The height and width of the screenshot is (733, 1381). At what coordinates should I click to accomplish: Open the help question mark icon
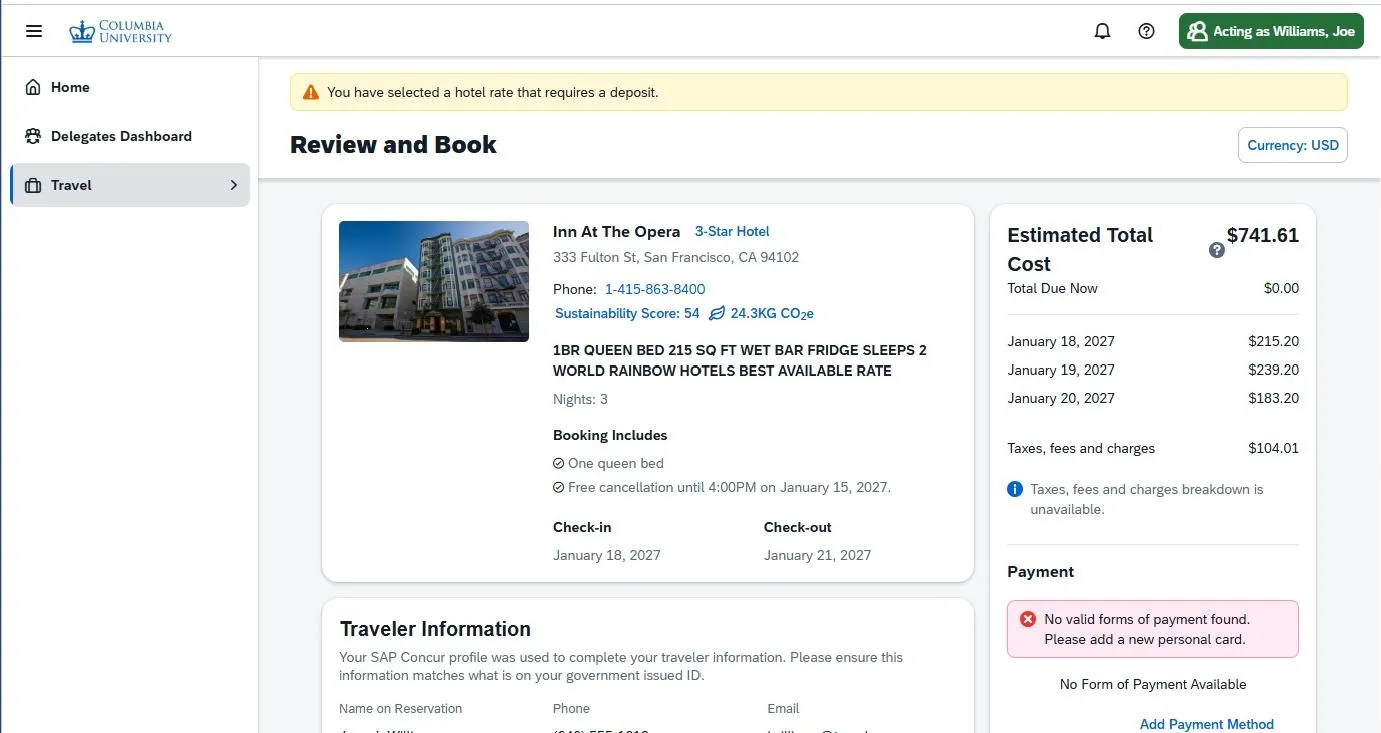coord(1147,31)
